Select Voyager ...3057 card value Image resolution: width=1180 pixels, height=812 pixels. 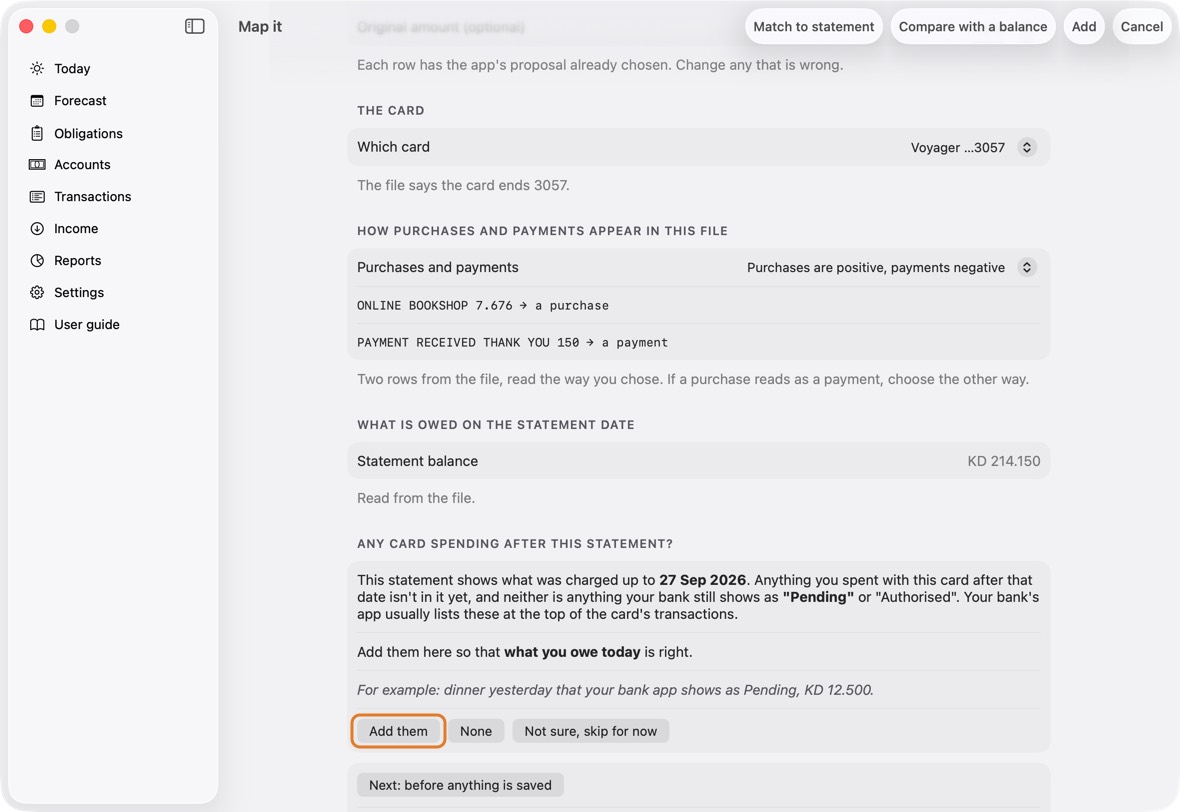[957, 147]
